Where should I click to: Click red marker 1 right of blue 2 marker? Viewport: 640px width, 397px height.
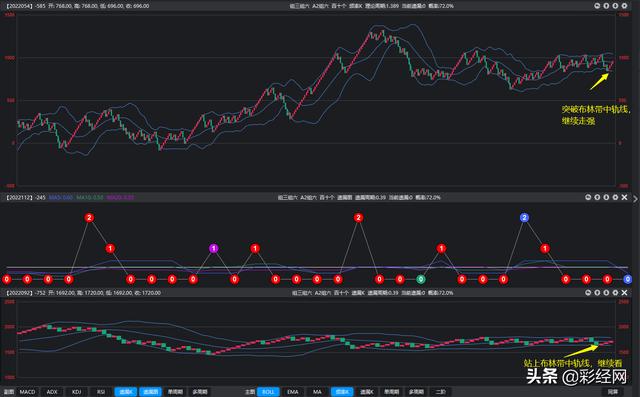pyautogui.click(x=545, y=248)
